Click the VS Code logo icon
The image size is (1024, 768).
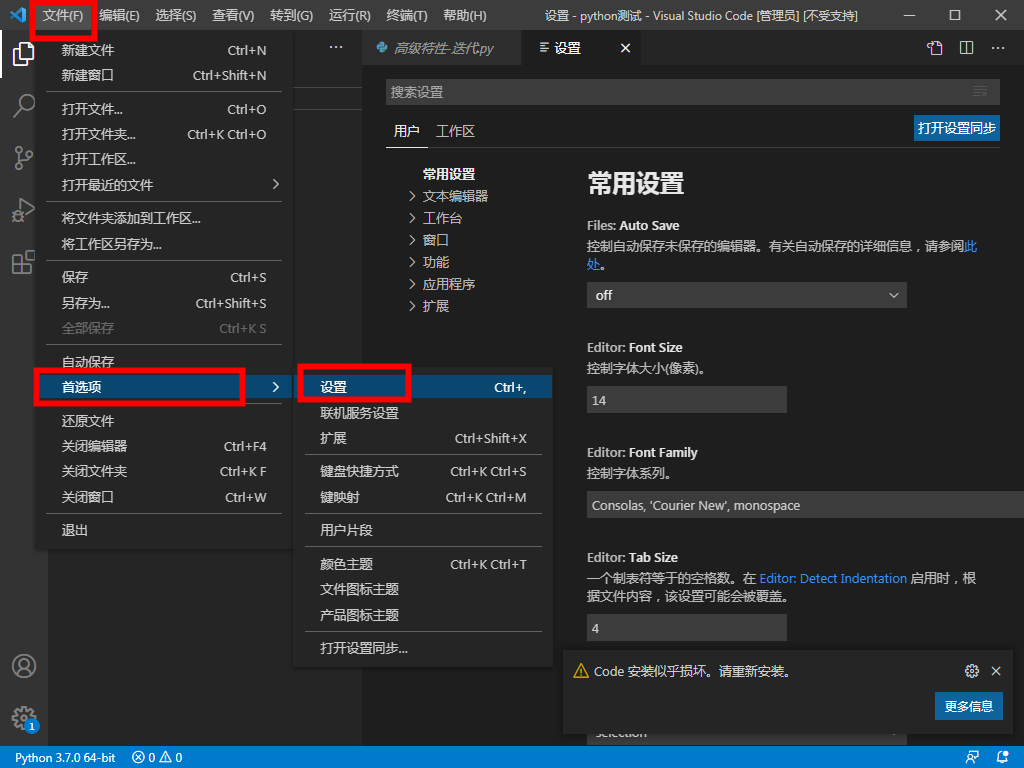(18, 14)
